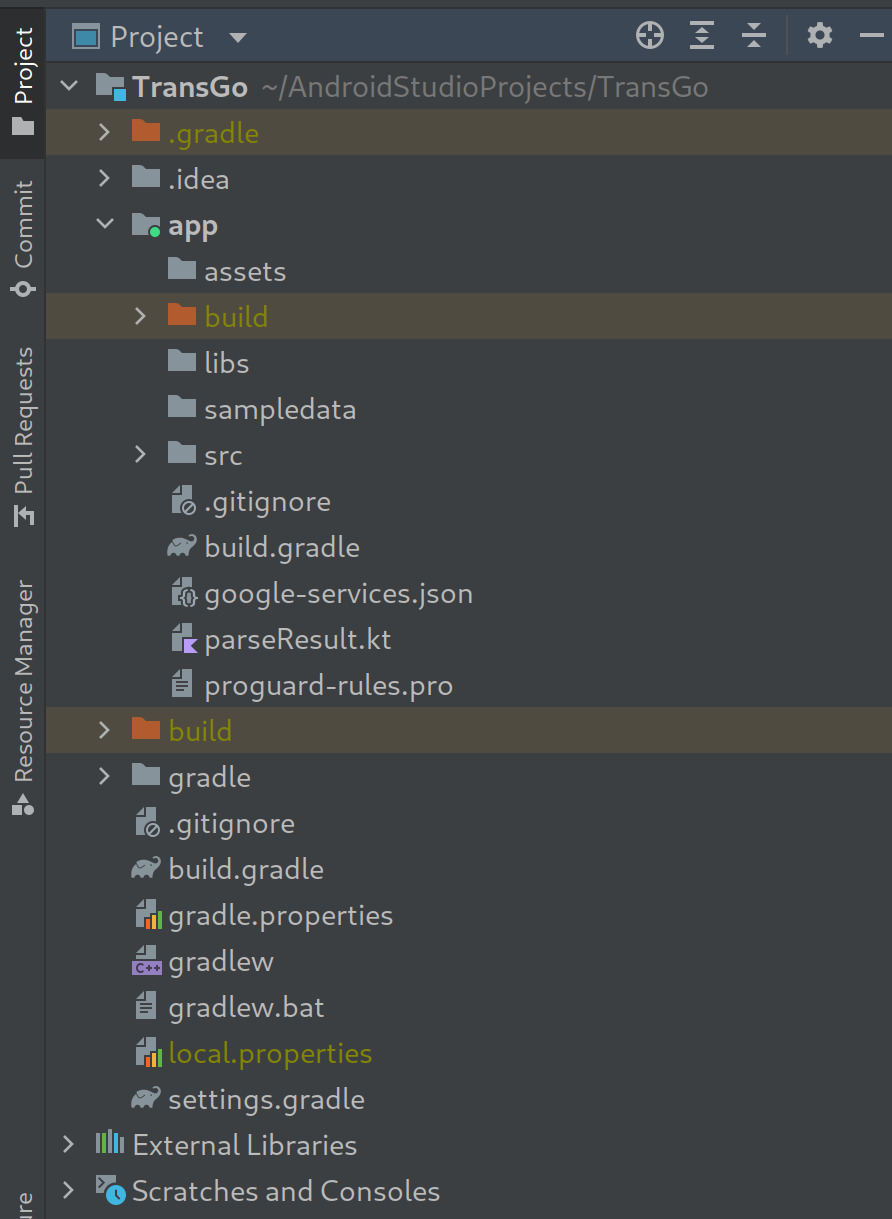
Task: Click the parseResult.kt Kotlin file icon
Action: (183, 639)
